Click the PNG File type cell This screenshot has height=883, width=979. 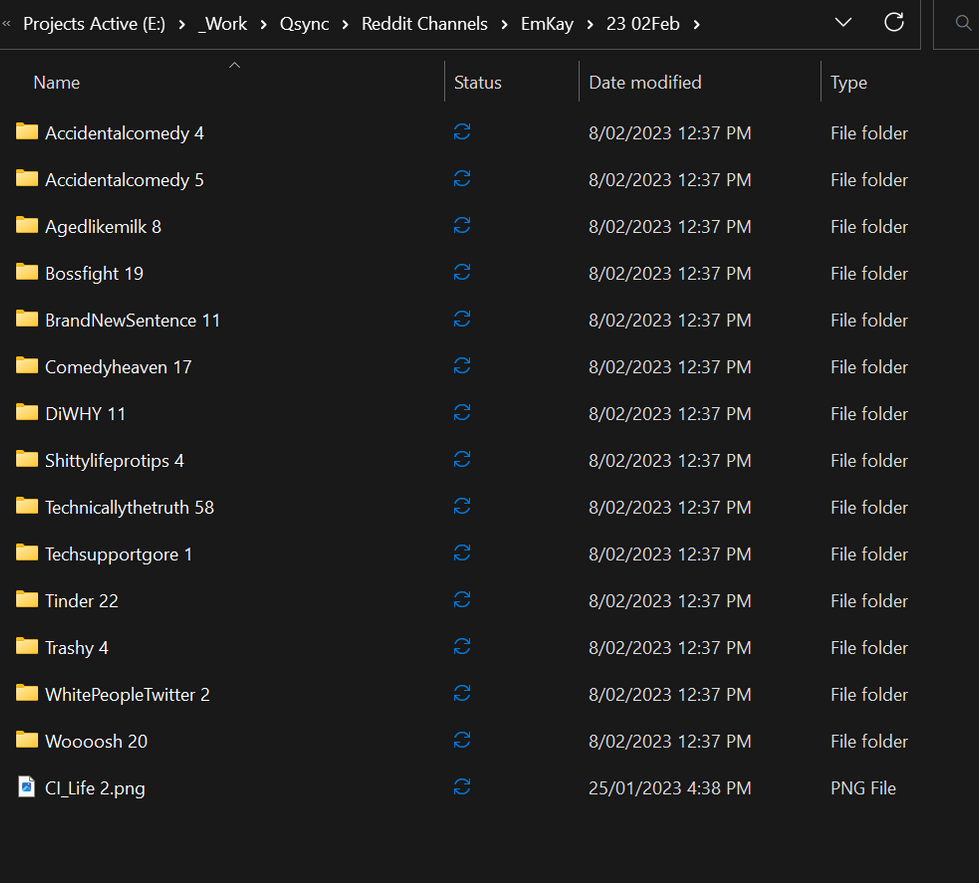coord(863,789)
